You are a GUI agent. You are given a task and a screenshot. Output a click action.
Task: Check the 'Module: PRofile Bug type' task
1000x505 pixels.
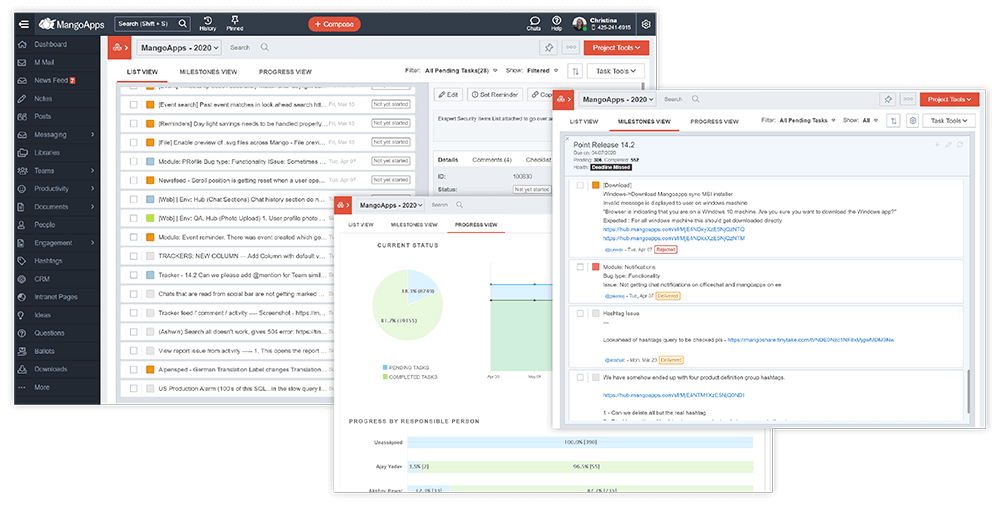134,161
